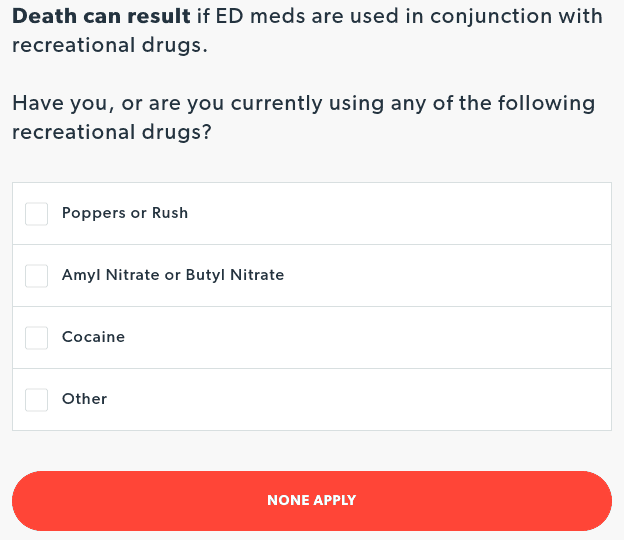This screenshot has width=624, height=540.
Task: Click the bold 'Death can result' text
Action: (x=100, y=17)
